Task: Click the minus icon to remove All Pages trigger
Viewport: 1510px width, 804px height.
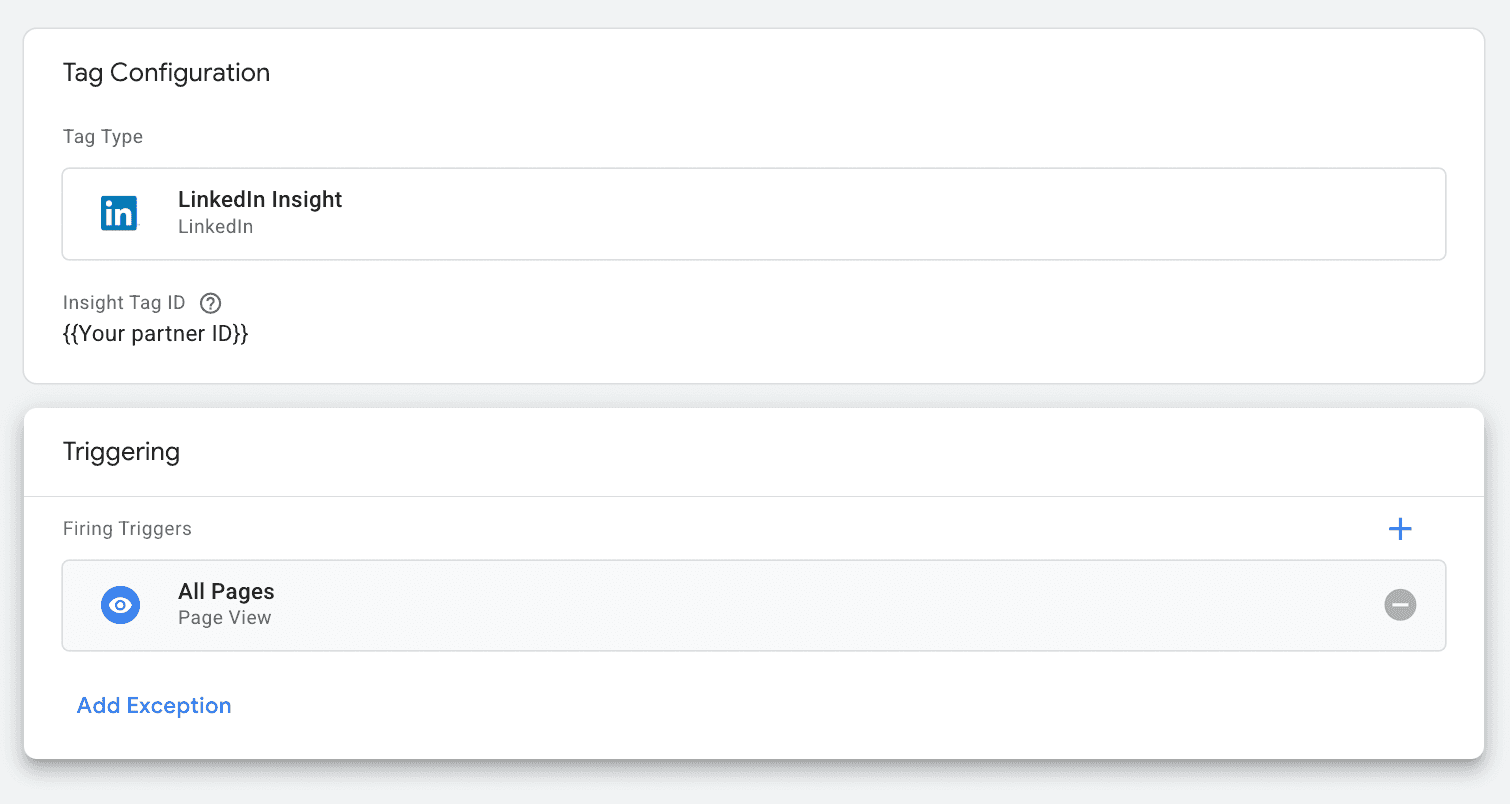Action: (x=1400, y=605)
